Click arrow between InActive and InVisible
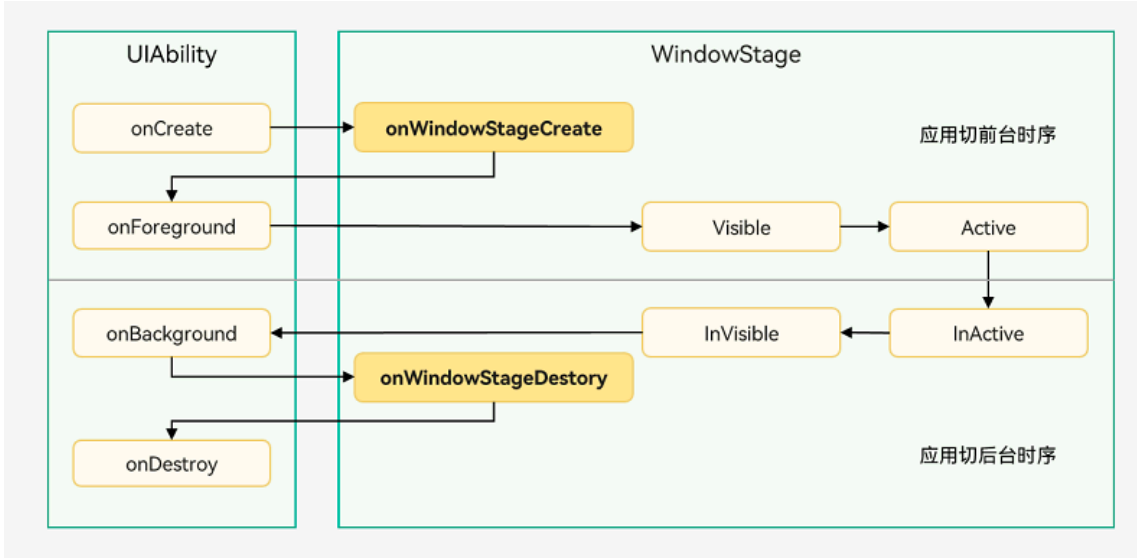 point(865,333)
